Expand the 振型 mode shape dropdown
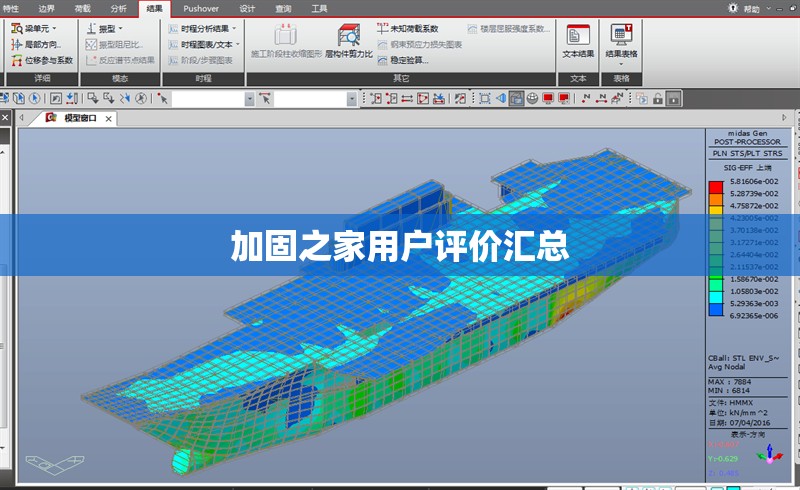Image resolution: width=800 pixels, height=490 pixels. pyautogui.click(x=106, y=29)
